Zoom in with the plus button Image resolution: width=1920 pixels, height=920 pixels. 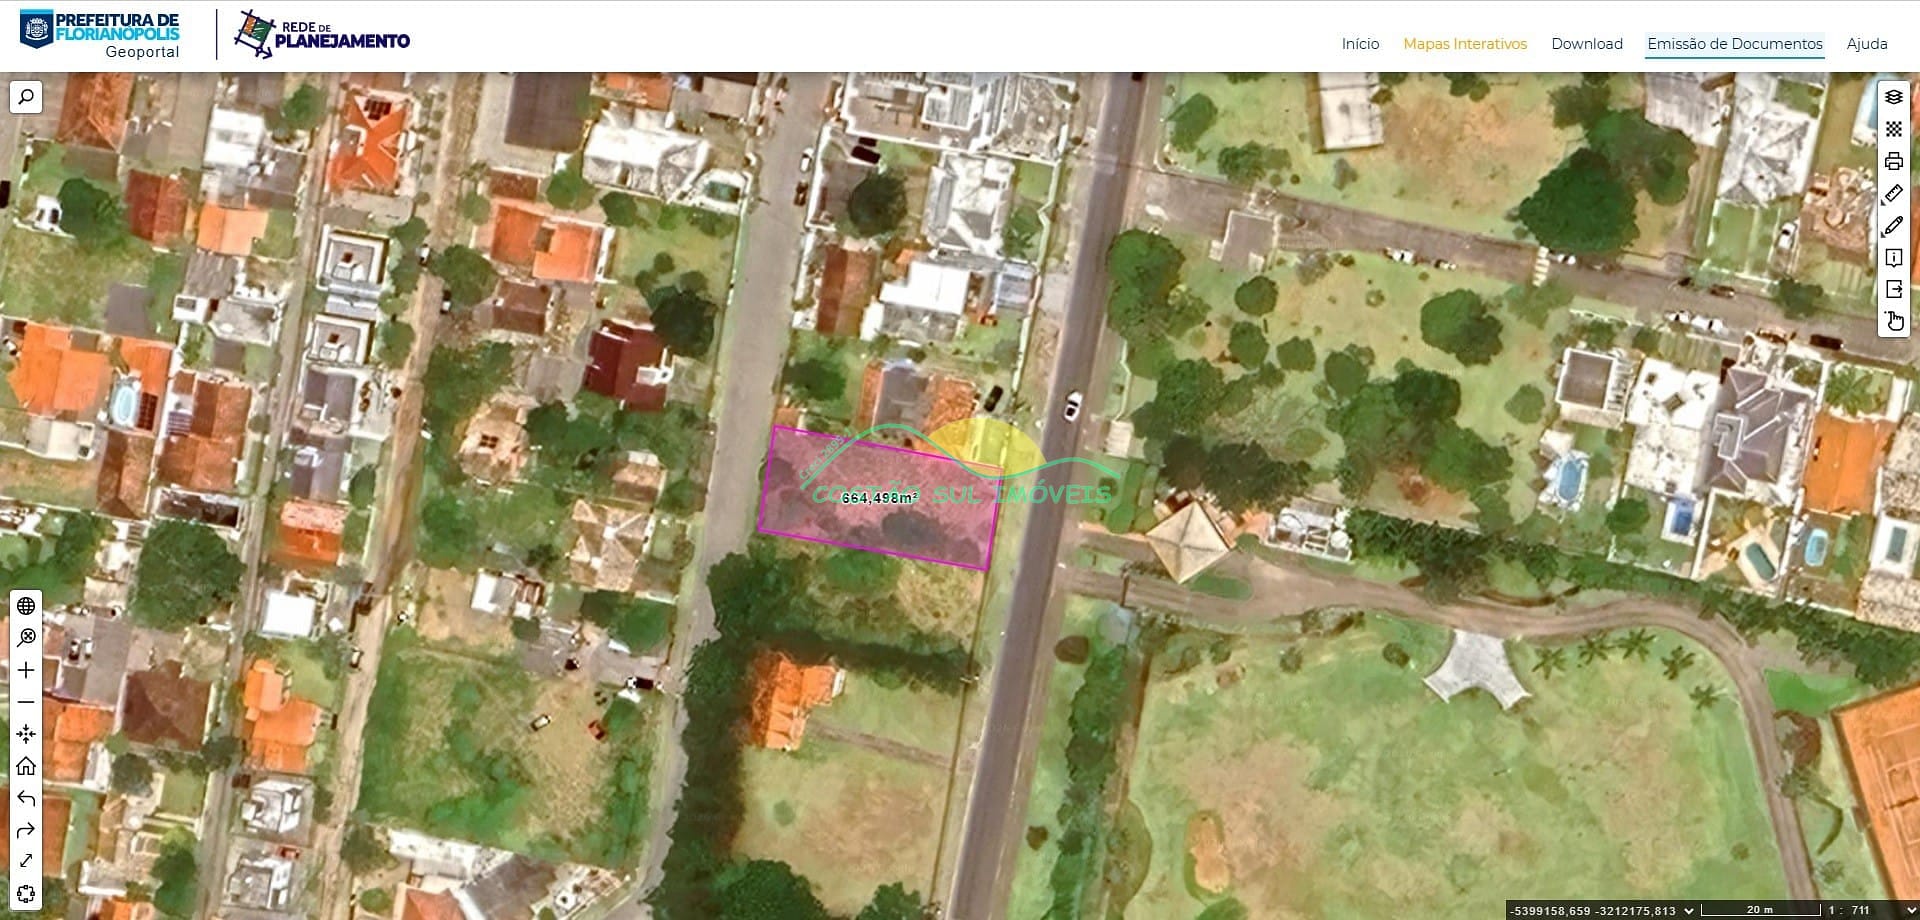click(x=26, y=670)
